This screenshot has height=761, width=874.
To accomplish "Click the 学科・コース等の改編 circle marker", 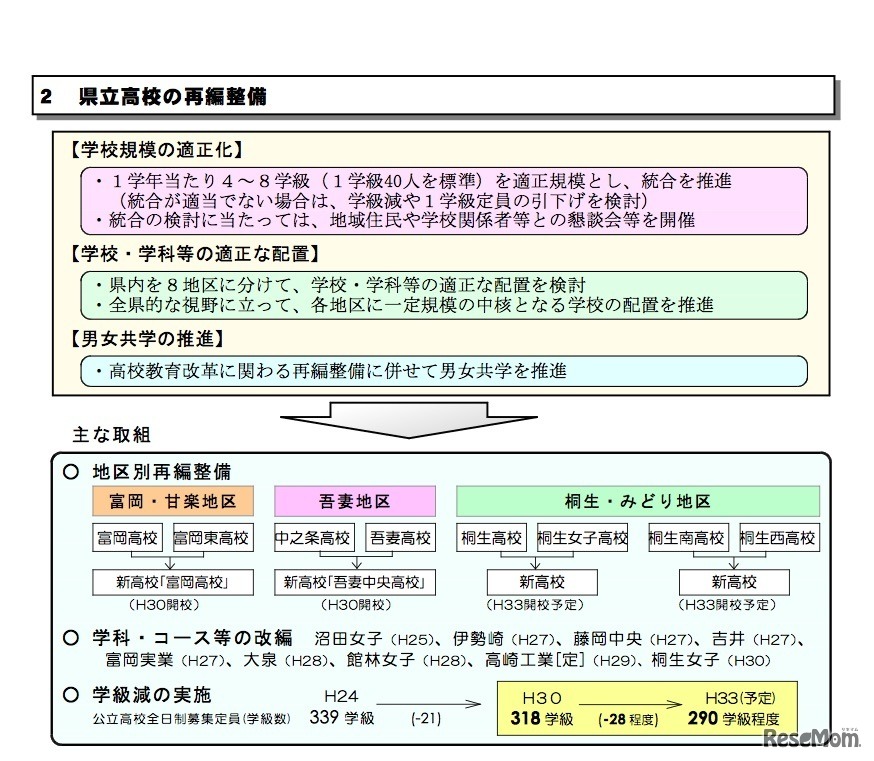I will (69, 638).
